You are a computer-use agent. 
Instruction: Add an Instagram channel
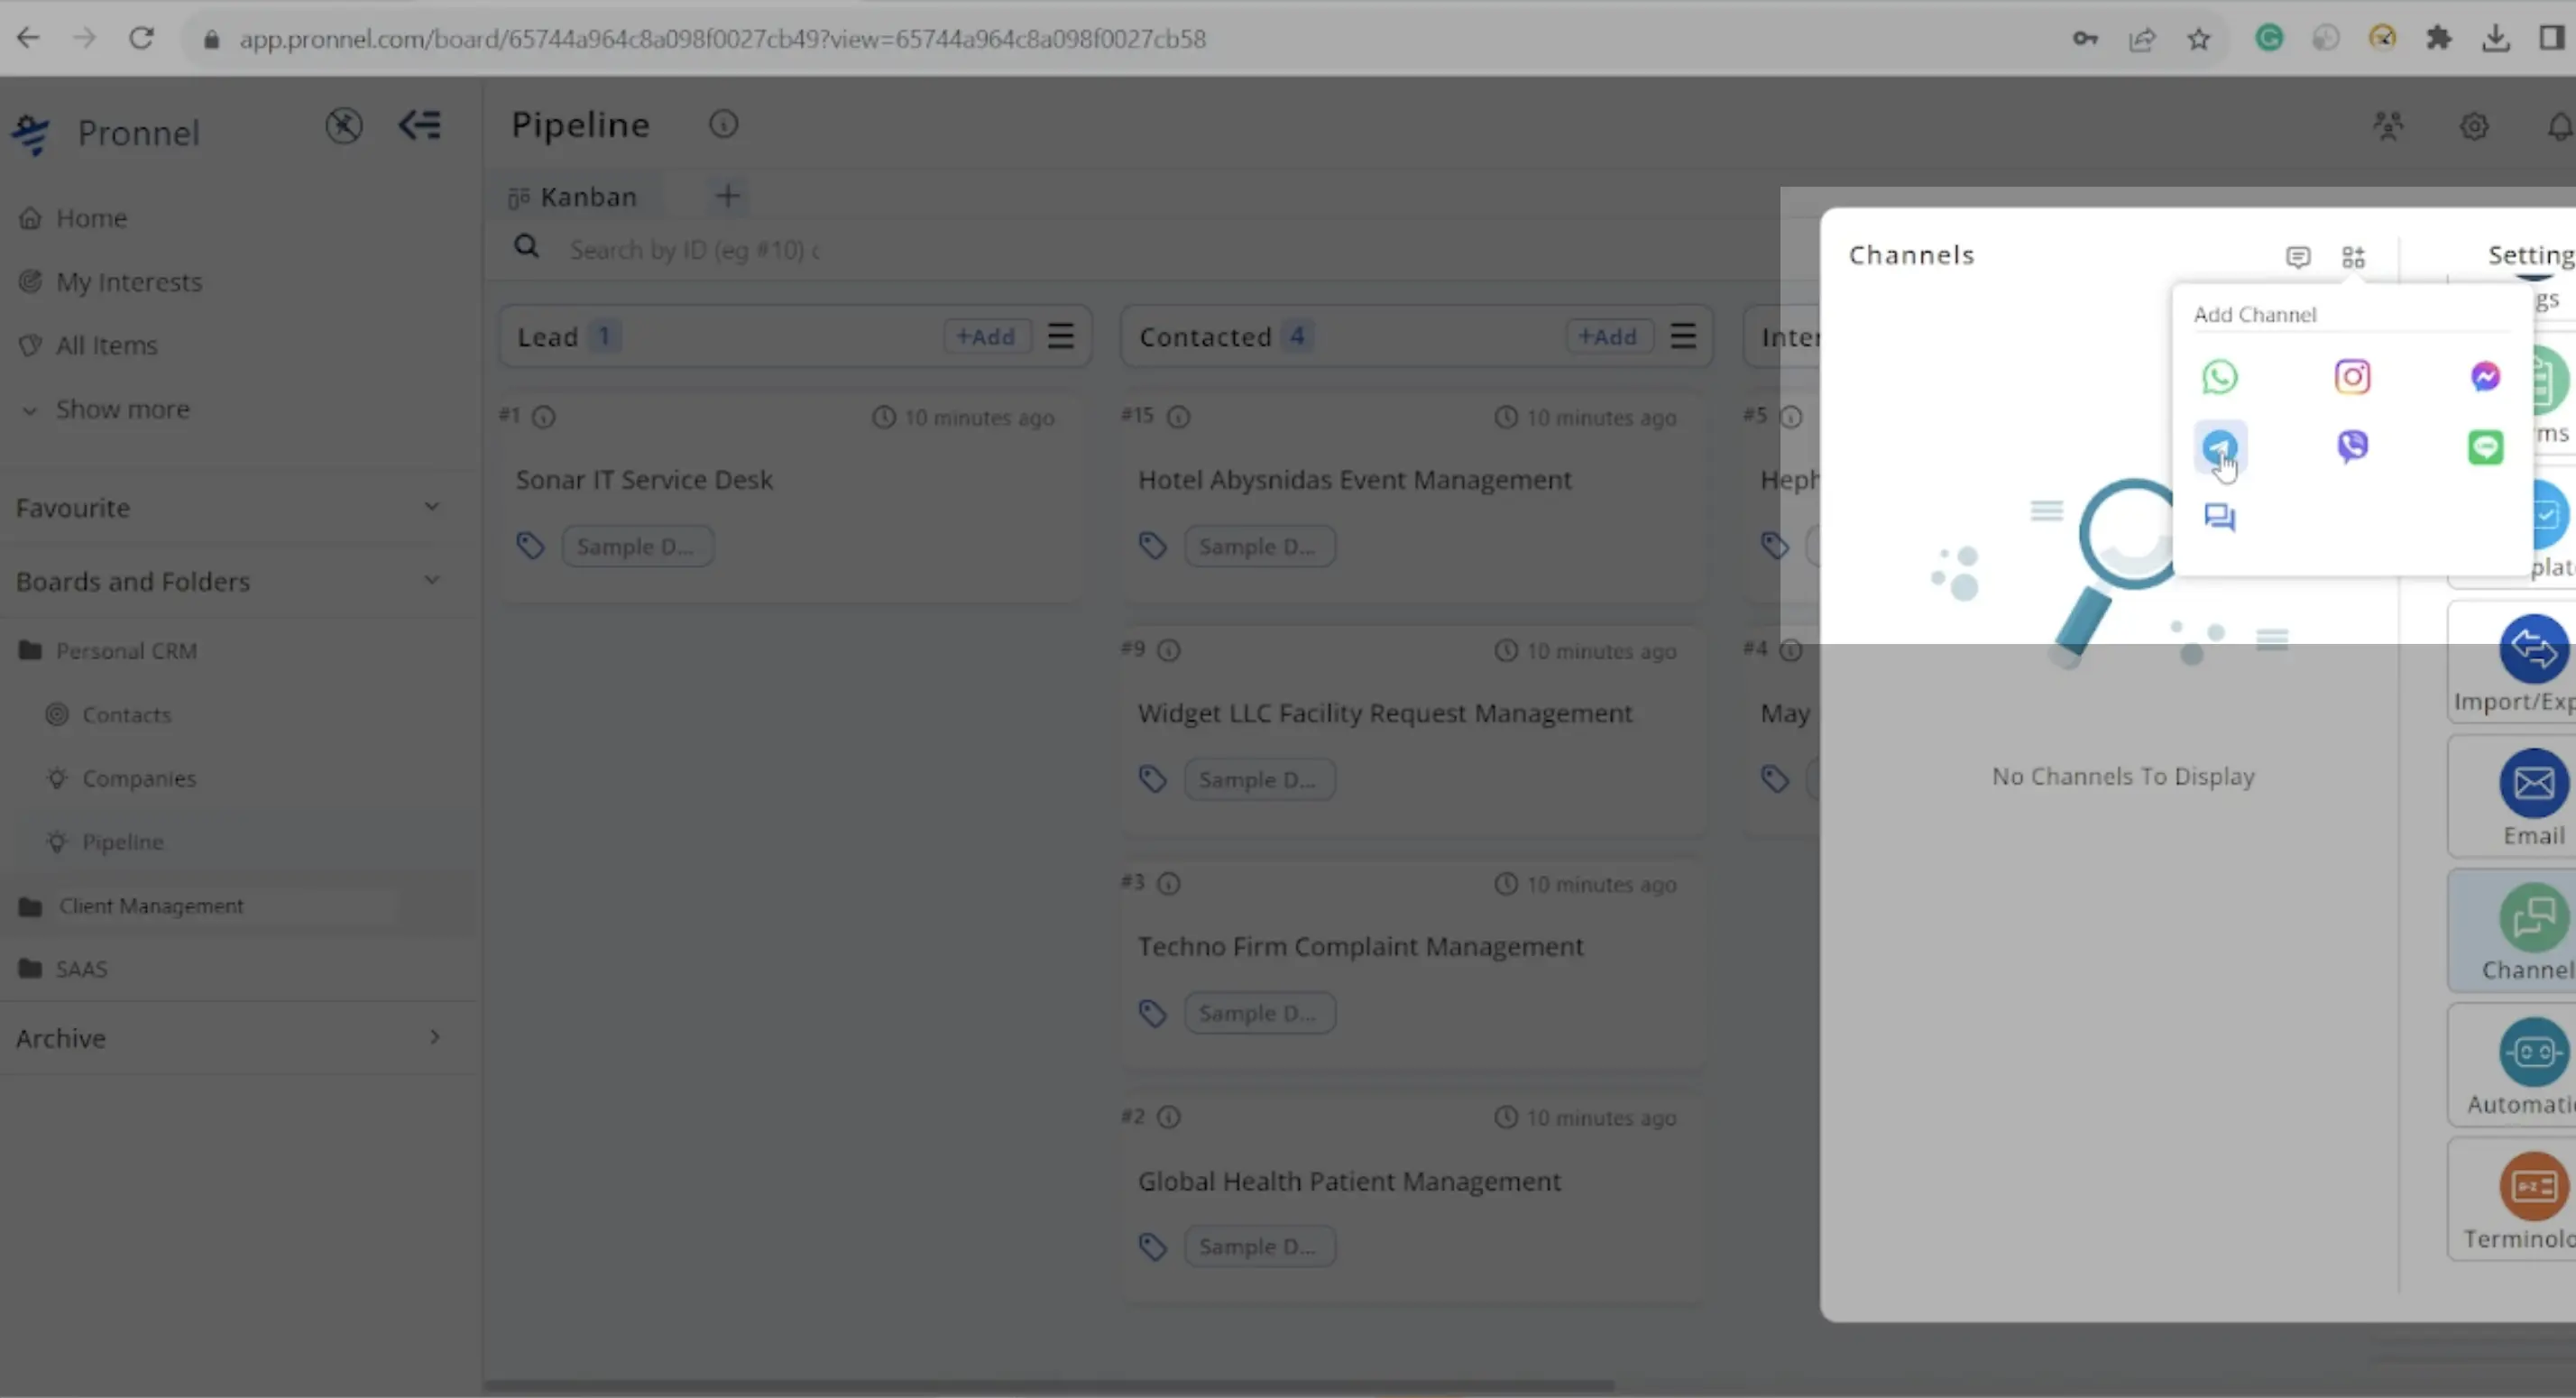2352,377
